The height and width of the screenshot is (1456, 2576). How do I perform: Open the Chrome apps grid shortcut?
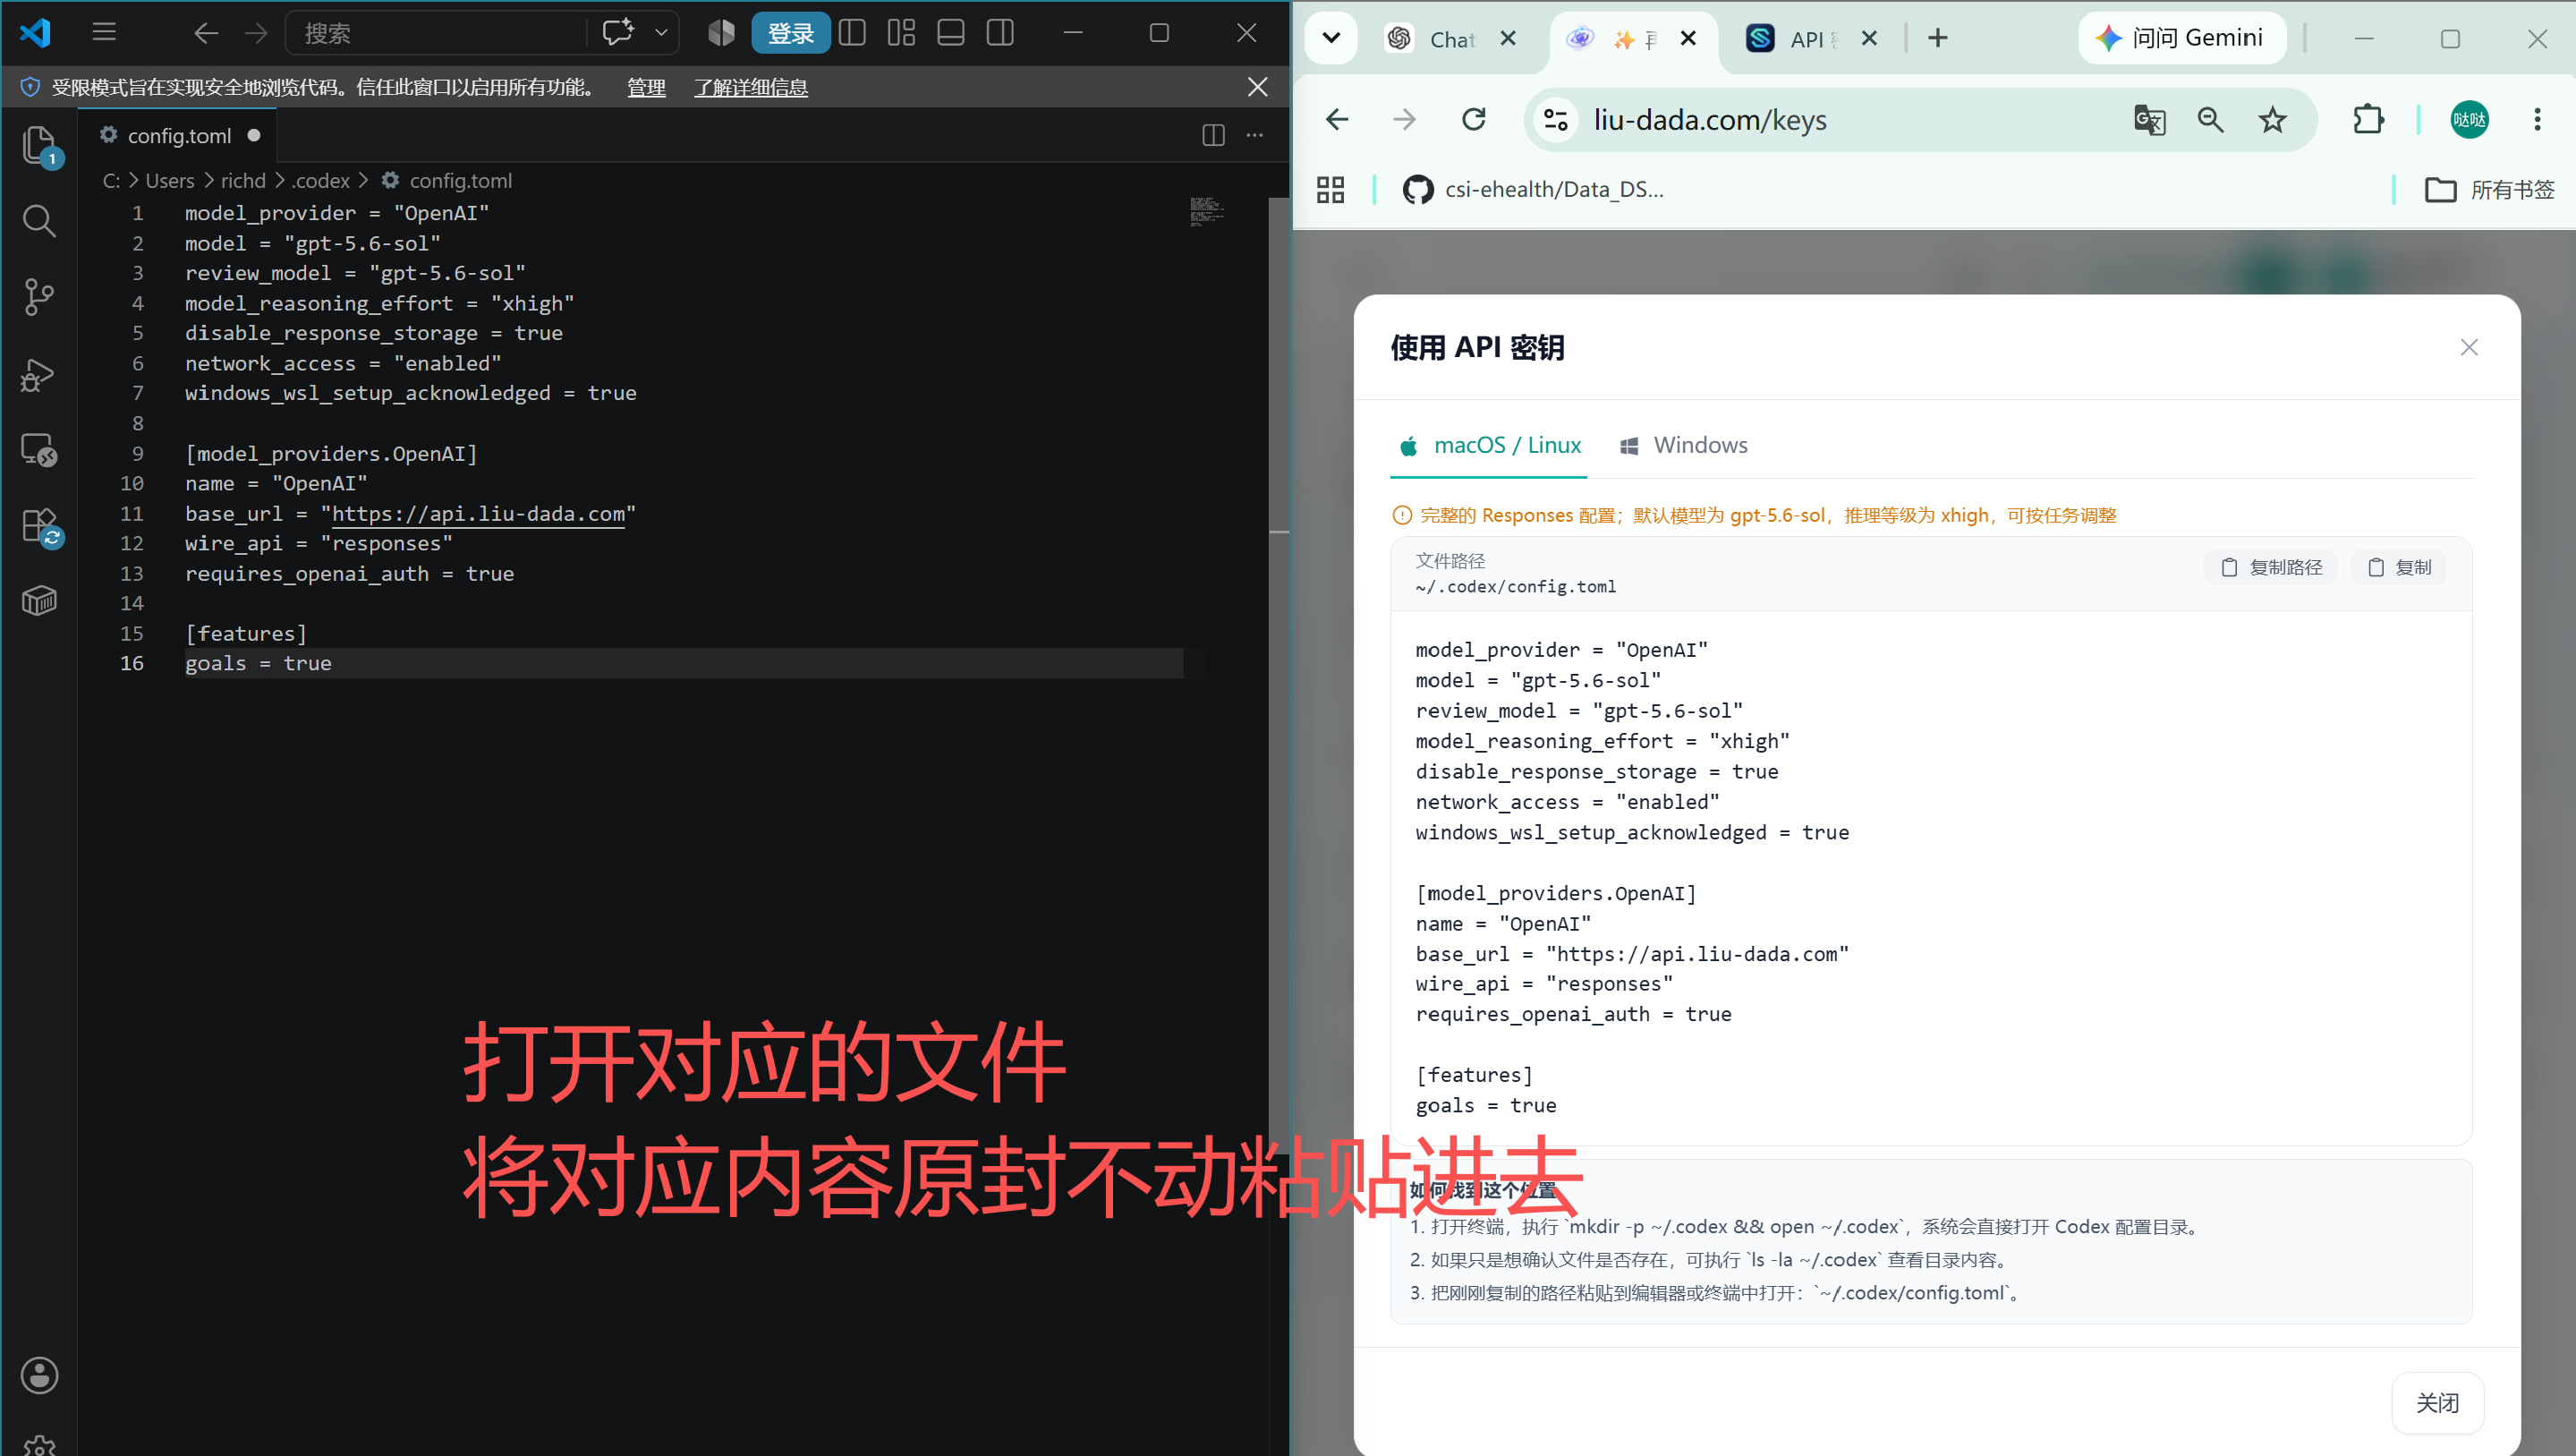[x=1330, y=189]
